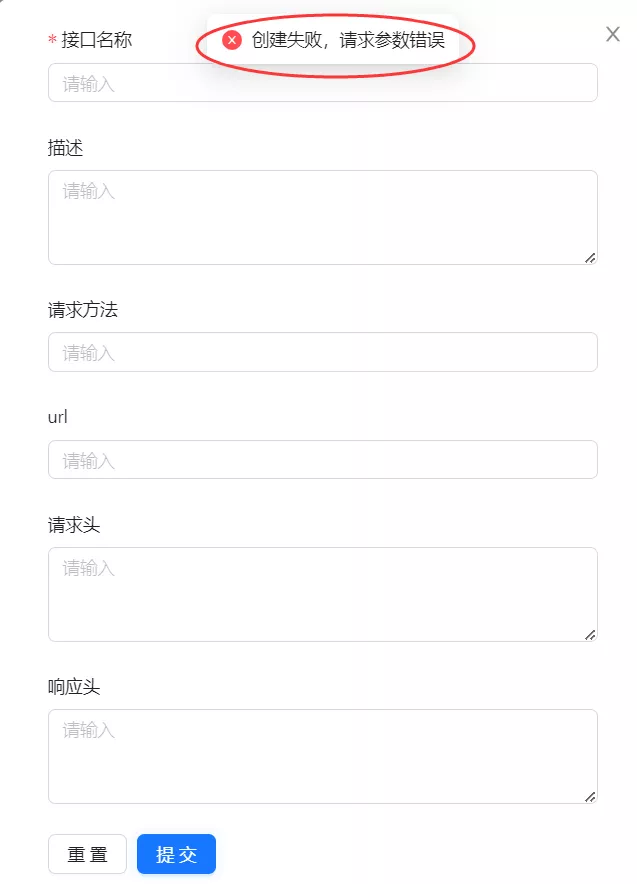The width and height of the screenshot is (637, 884).
Task: Submit the form with 提交
Action: 176,854
